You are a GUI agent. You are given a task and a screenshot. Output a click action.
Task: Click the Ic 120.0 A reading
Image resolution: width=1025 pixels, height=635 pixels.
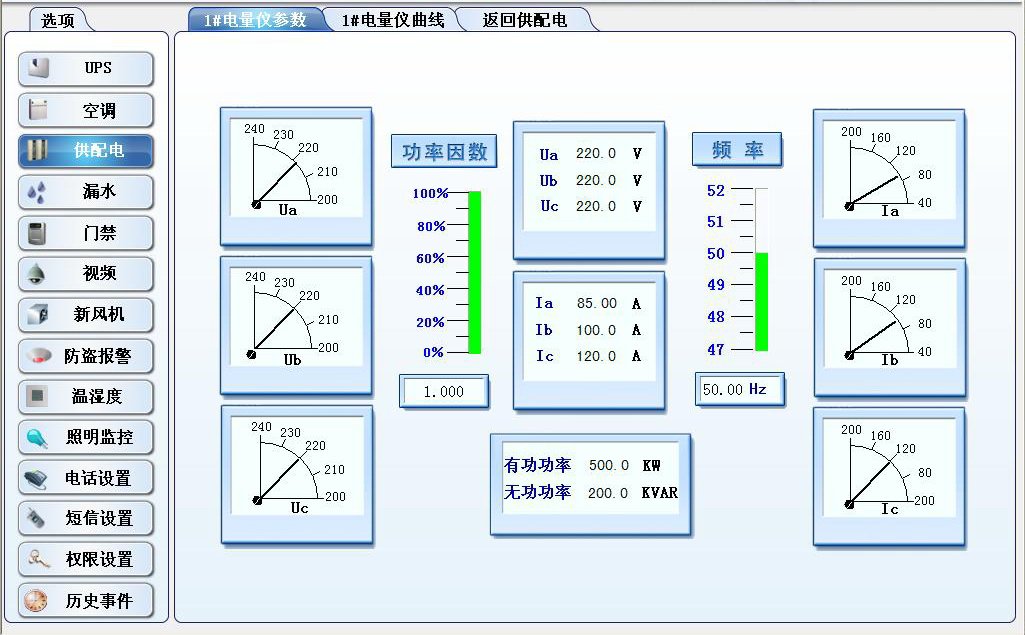[x=588, y=356]
